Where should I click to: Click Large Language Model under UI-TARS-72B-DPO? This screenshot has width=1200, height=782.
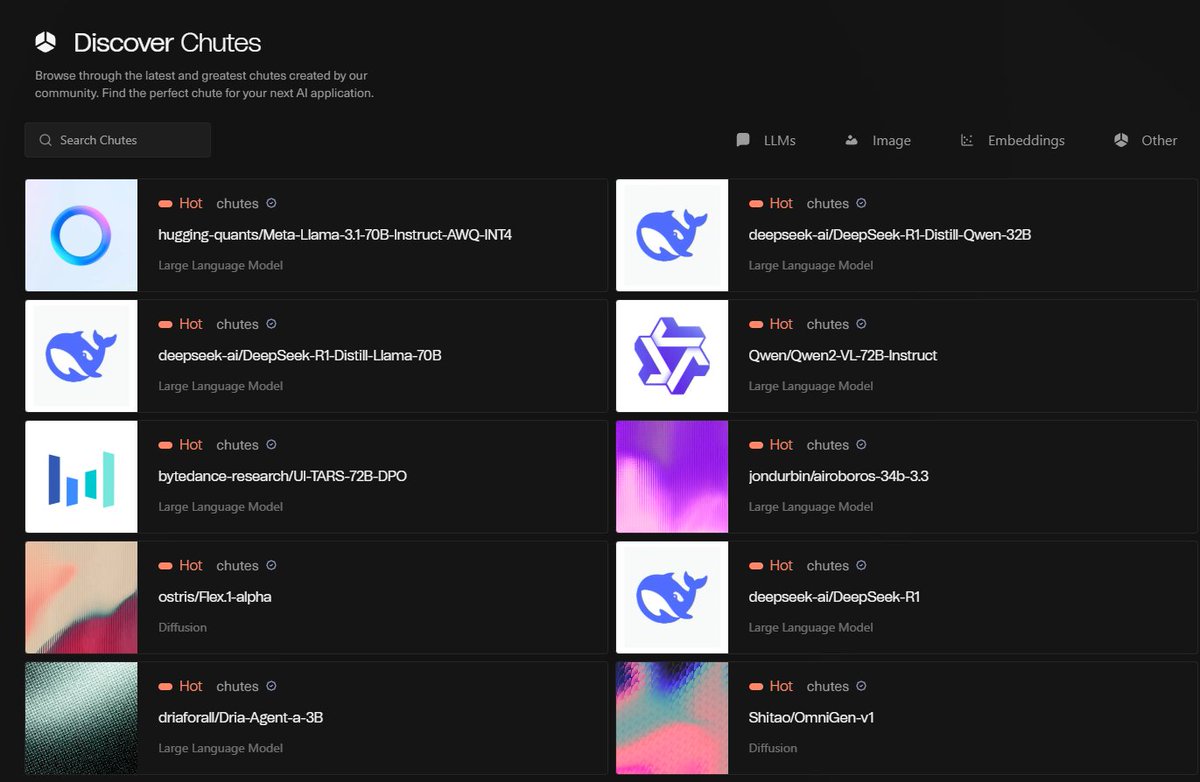tap(220, 507)
